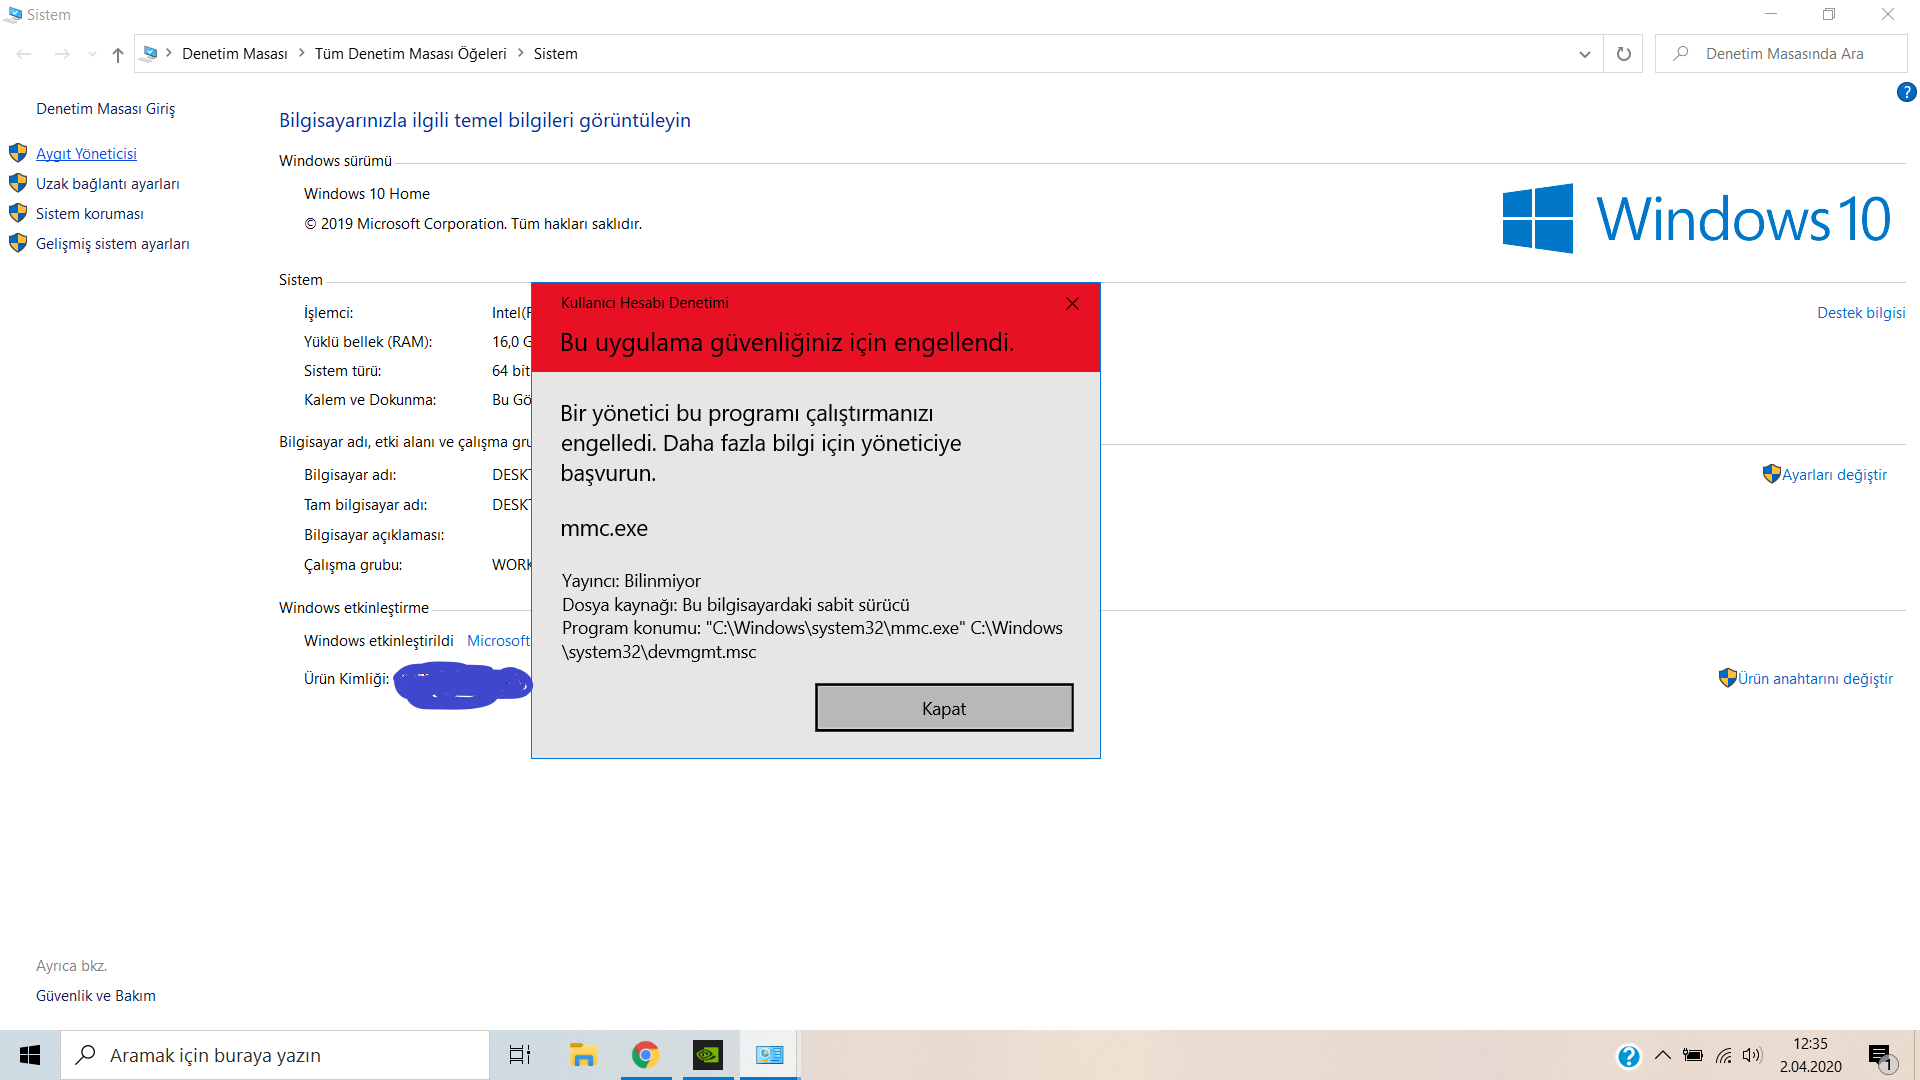Screen dimensions: 1920x1080
Task: Open Aygıt Yöneticisi link
Action: [86, 153]
